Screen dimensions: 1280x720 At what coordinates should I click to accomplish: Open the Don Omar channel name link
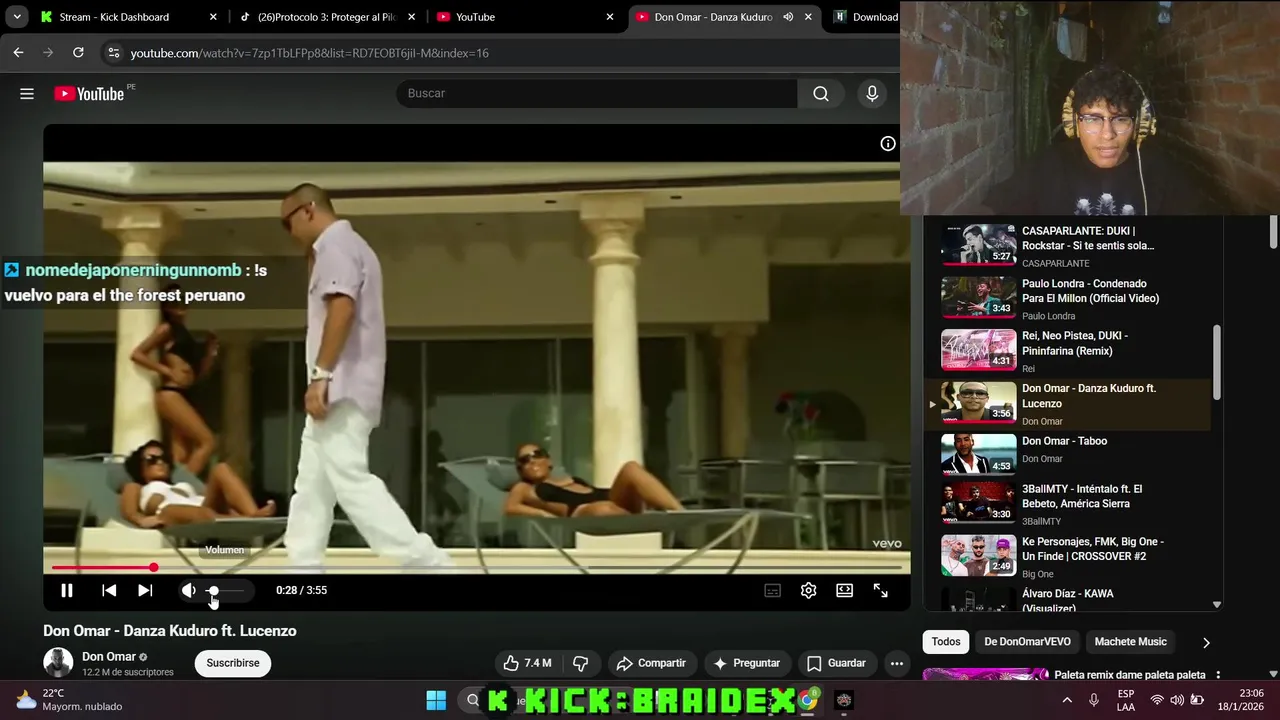[x=109, y=657]
